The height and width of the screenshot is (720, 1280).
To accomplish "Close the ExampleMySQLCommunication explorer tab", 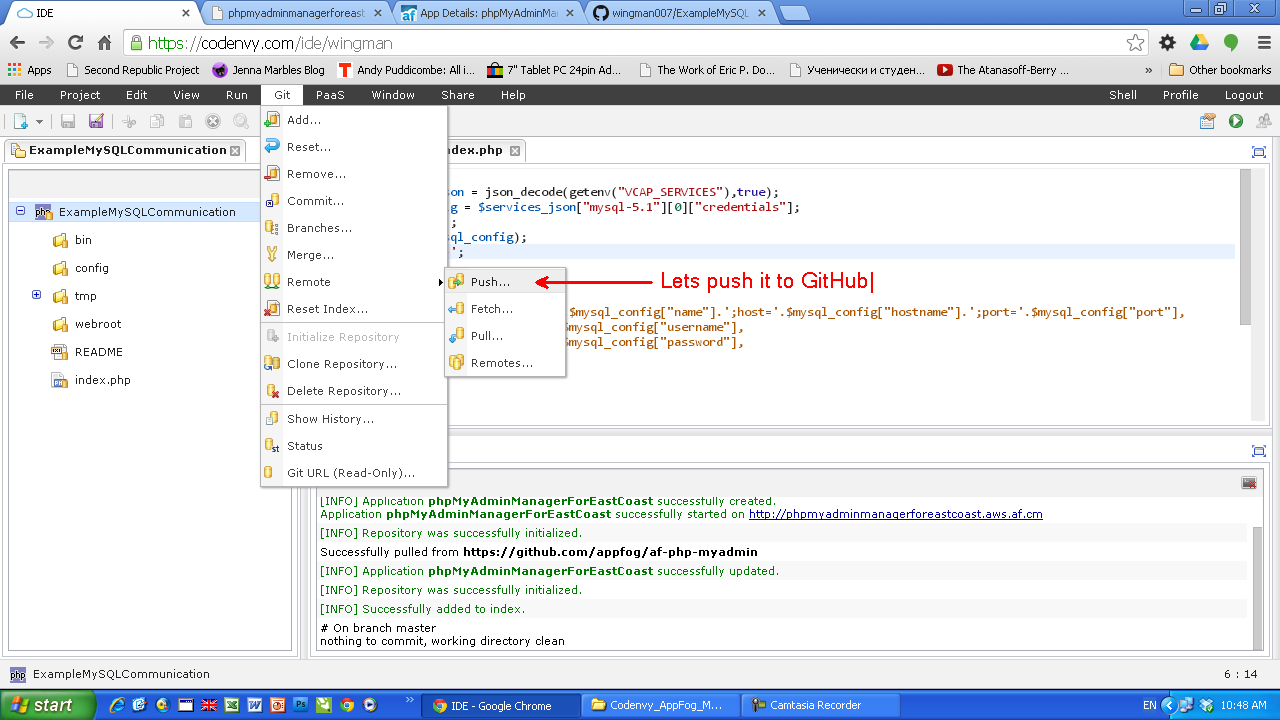I will (x=235, y=150).
